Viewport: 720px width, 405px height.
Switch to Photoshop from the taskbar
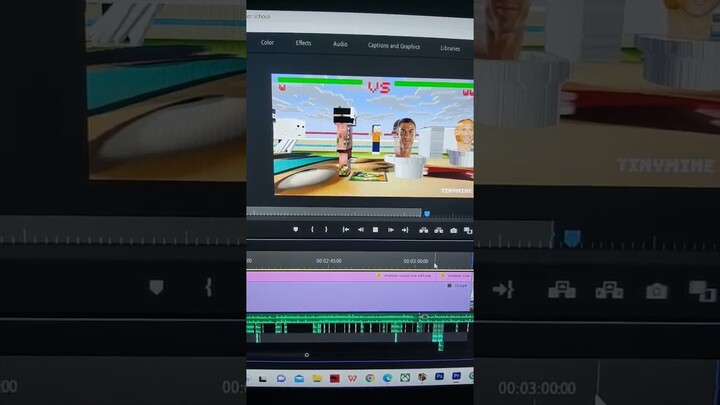click(x=439, y=377)
